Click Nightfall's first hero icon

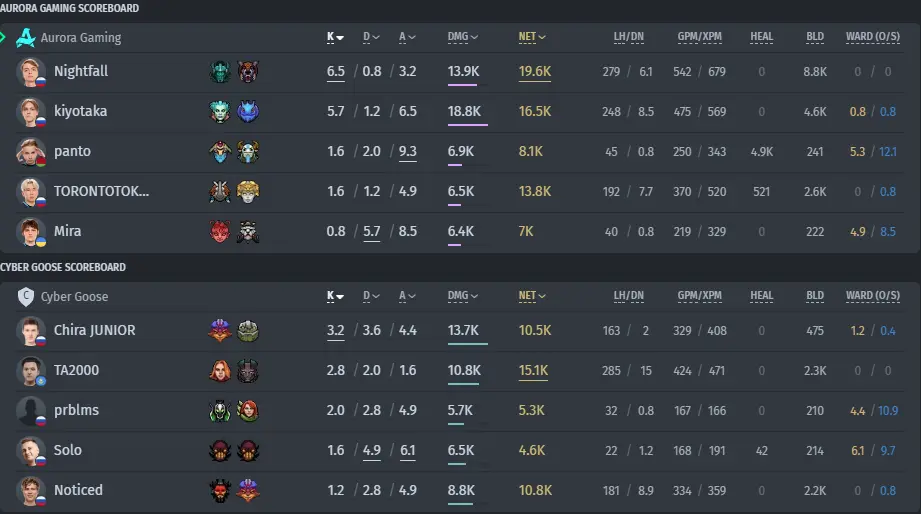(220, 72)
